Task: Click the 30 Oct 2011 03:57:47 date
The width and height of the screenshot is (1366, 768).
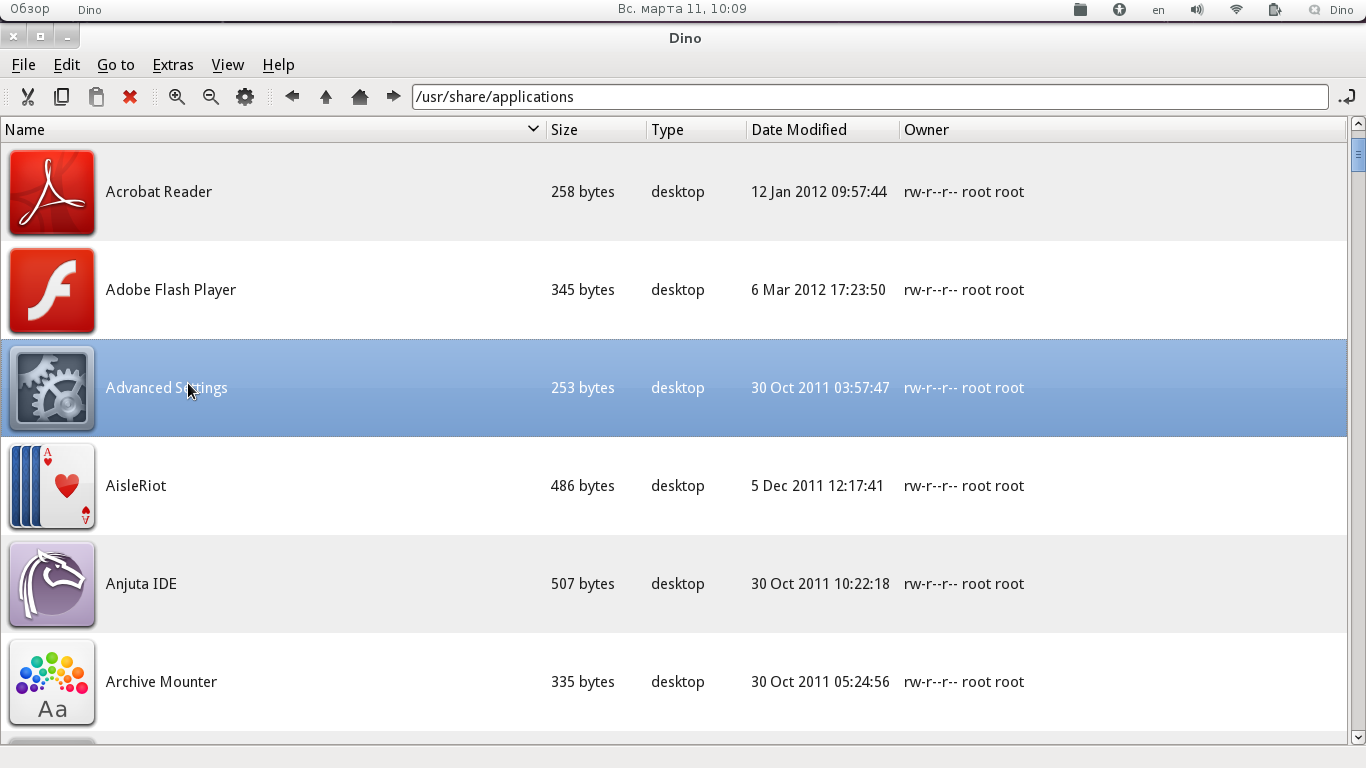Action: coord(820,388)
